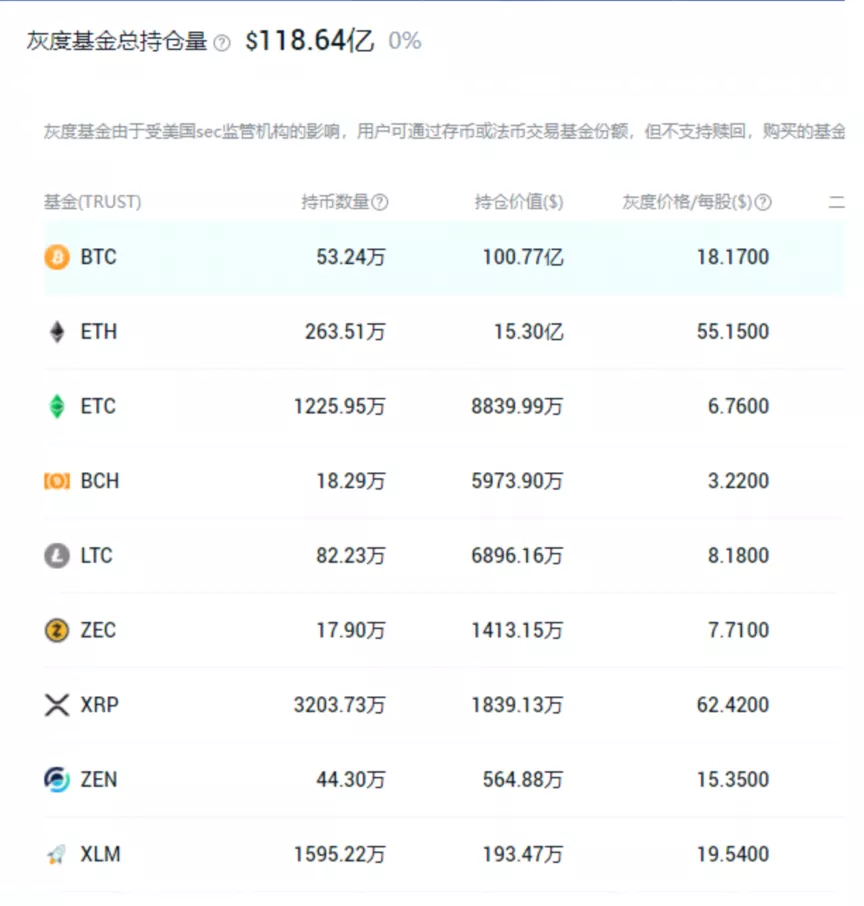The image size is (864, 906).
Task: Click ZEN holding value 564.88万
Action: click(522, 779)
